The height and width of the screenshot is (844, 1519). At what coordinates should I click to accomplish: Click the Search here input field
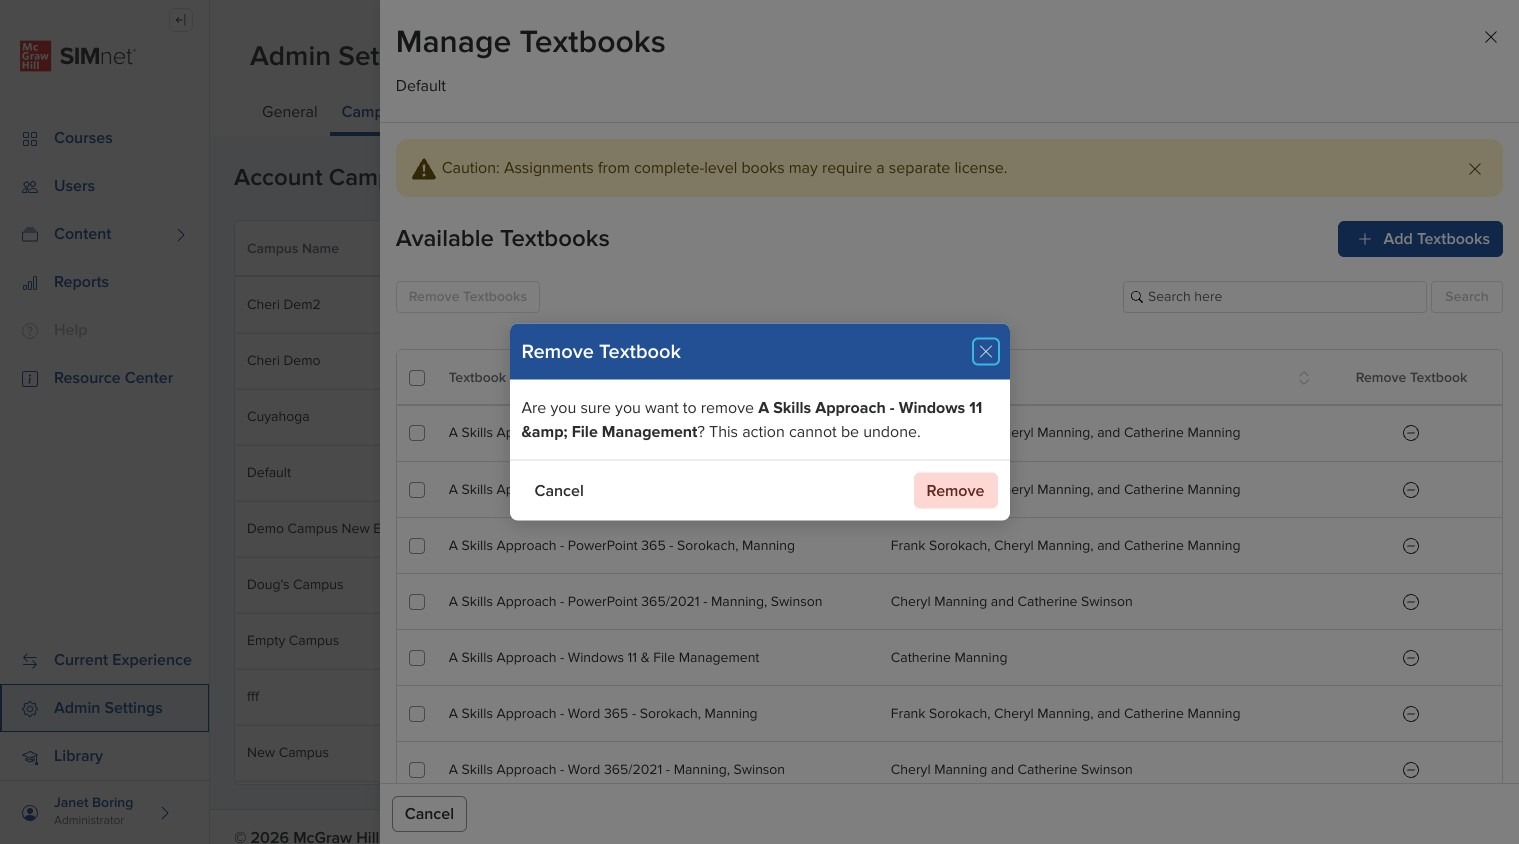(1274, 297)
